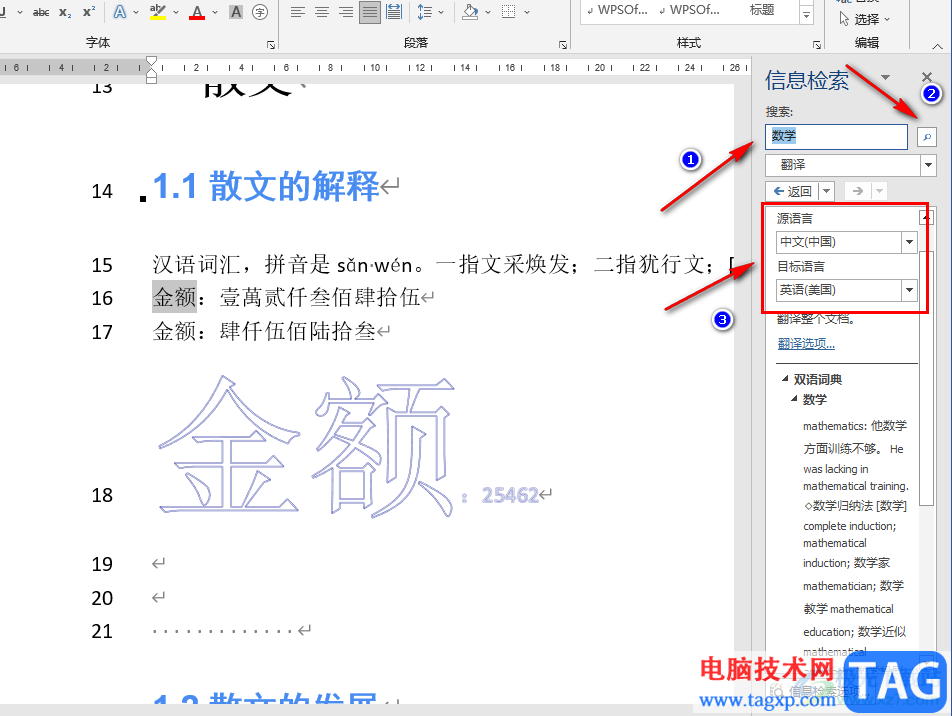
Task: Open the 选择 select menu
Action: tap(865, 19)
